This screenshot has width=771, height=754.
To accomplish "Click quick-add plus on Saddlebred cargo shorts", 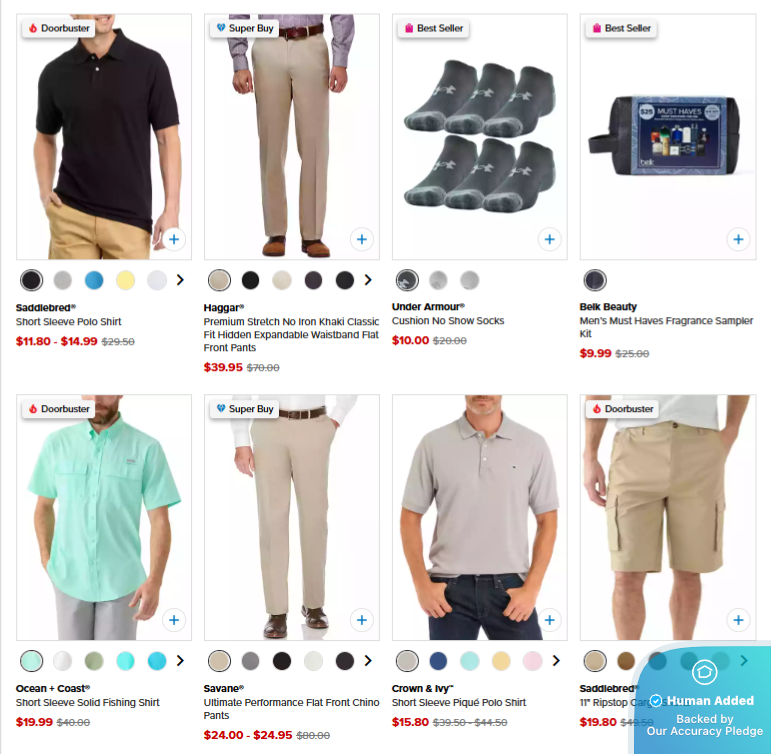I will click(738, 620).
